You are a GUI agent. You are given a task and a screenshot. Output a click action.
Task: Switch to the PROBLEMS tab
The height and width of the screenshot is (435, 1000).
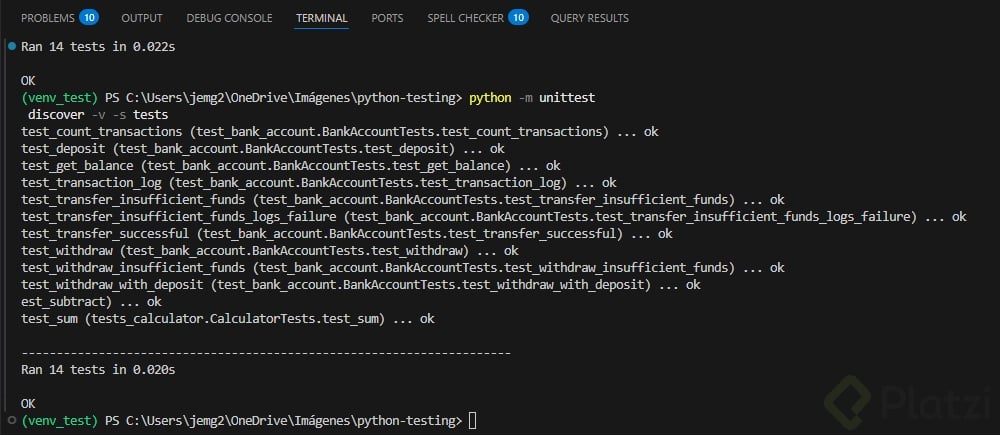click(47, 18)
